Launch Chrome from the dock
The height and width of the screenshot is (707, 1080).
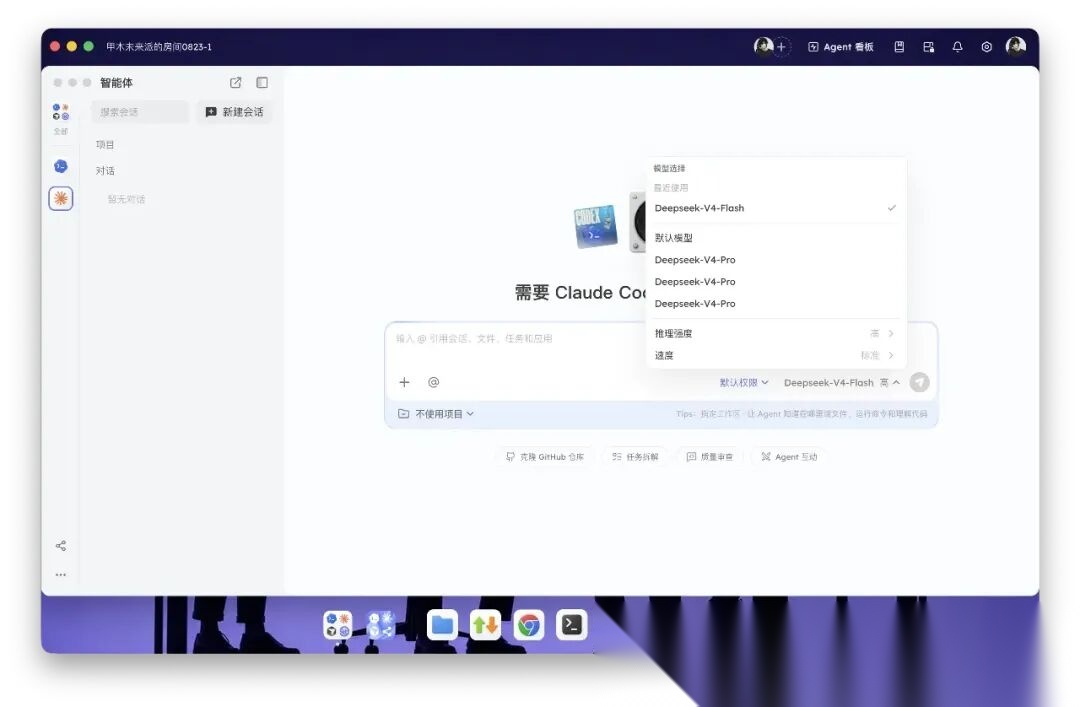[x=529, y=625]
